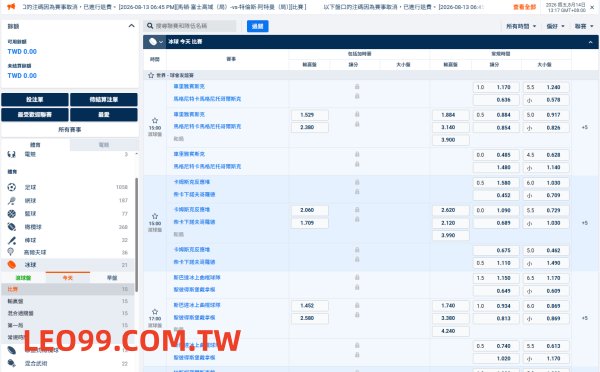The image size is (600, 372).
Task: Open sport selector dropdown arrow in header
Action: pyautogui.click(x=161, y=42)
